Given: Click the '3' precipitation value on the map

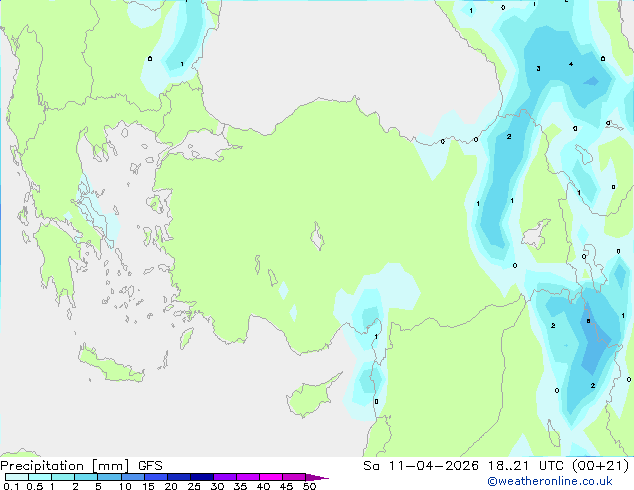Looking at the screenshot, I should pyautogui.click(x=538, y=68).
